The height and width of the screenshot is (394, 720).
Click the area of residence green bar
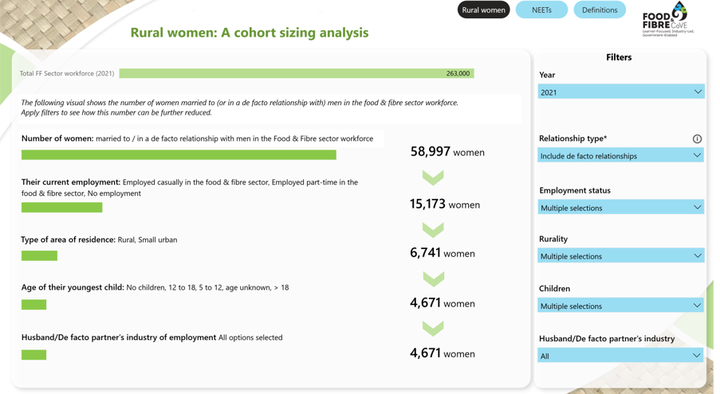39,256
